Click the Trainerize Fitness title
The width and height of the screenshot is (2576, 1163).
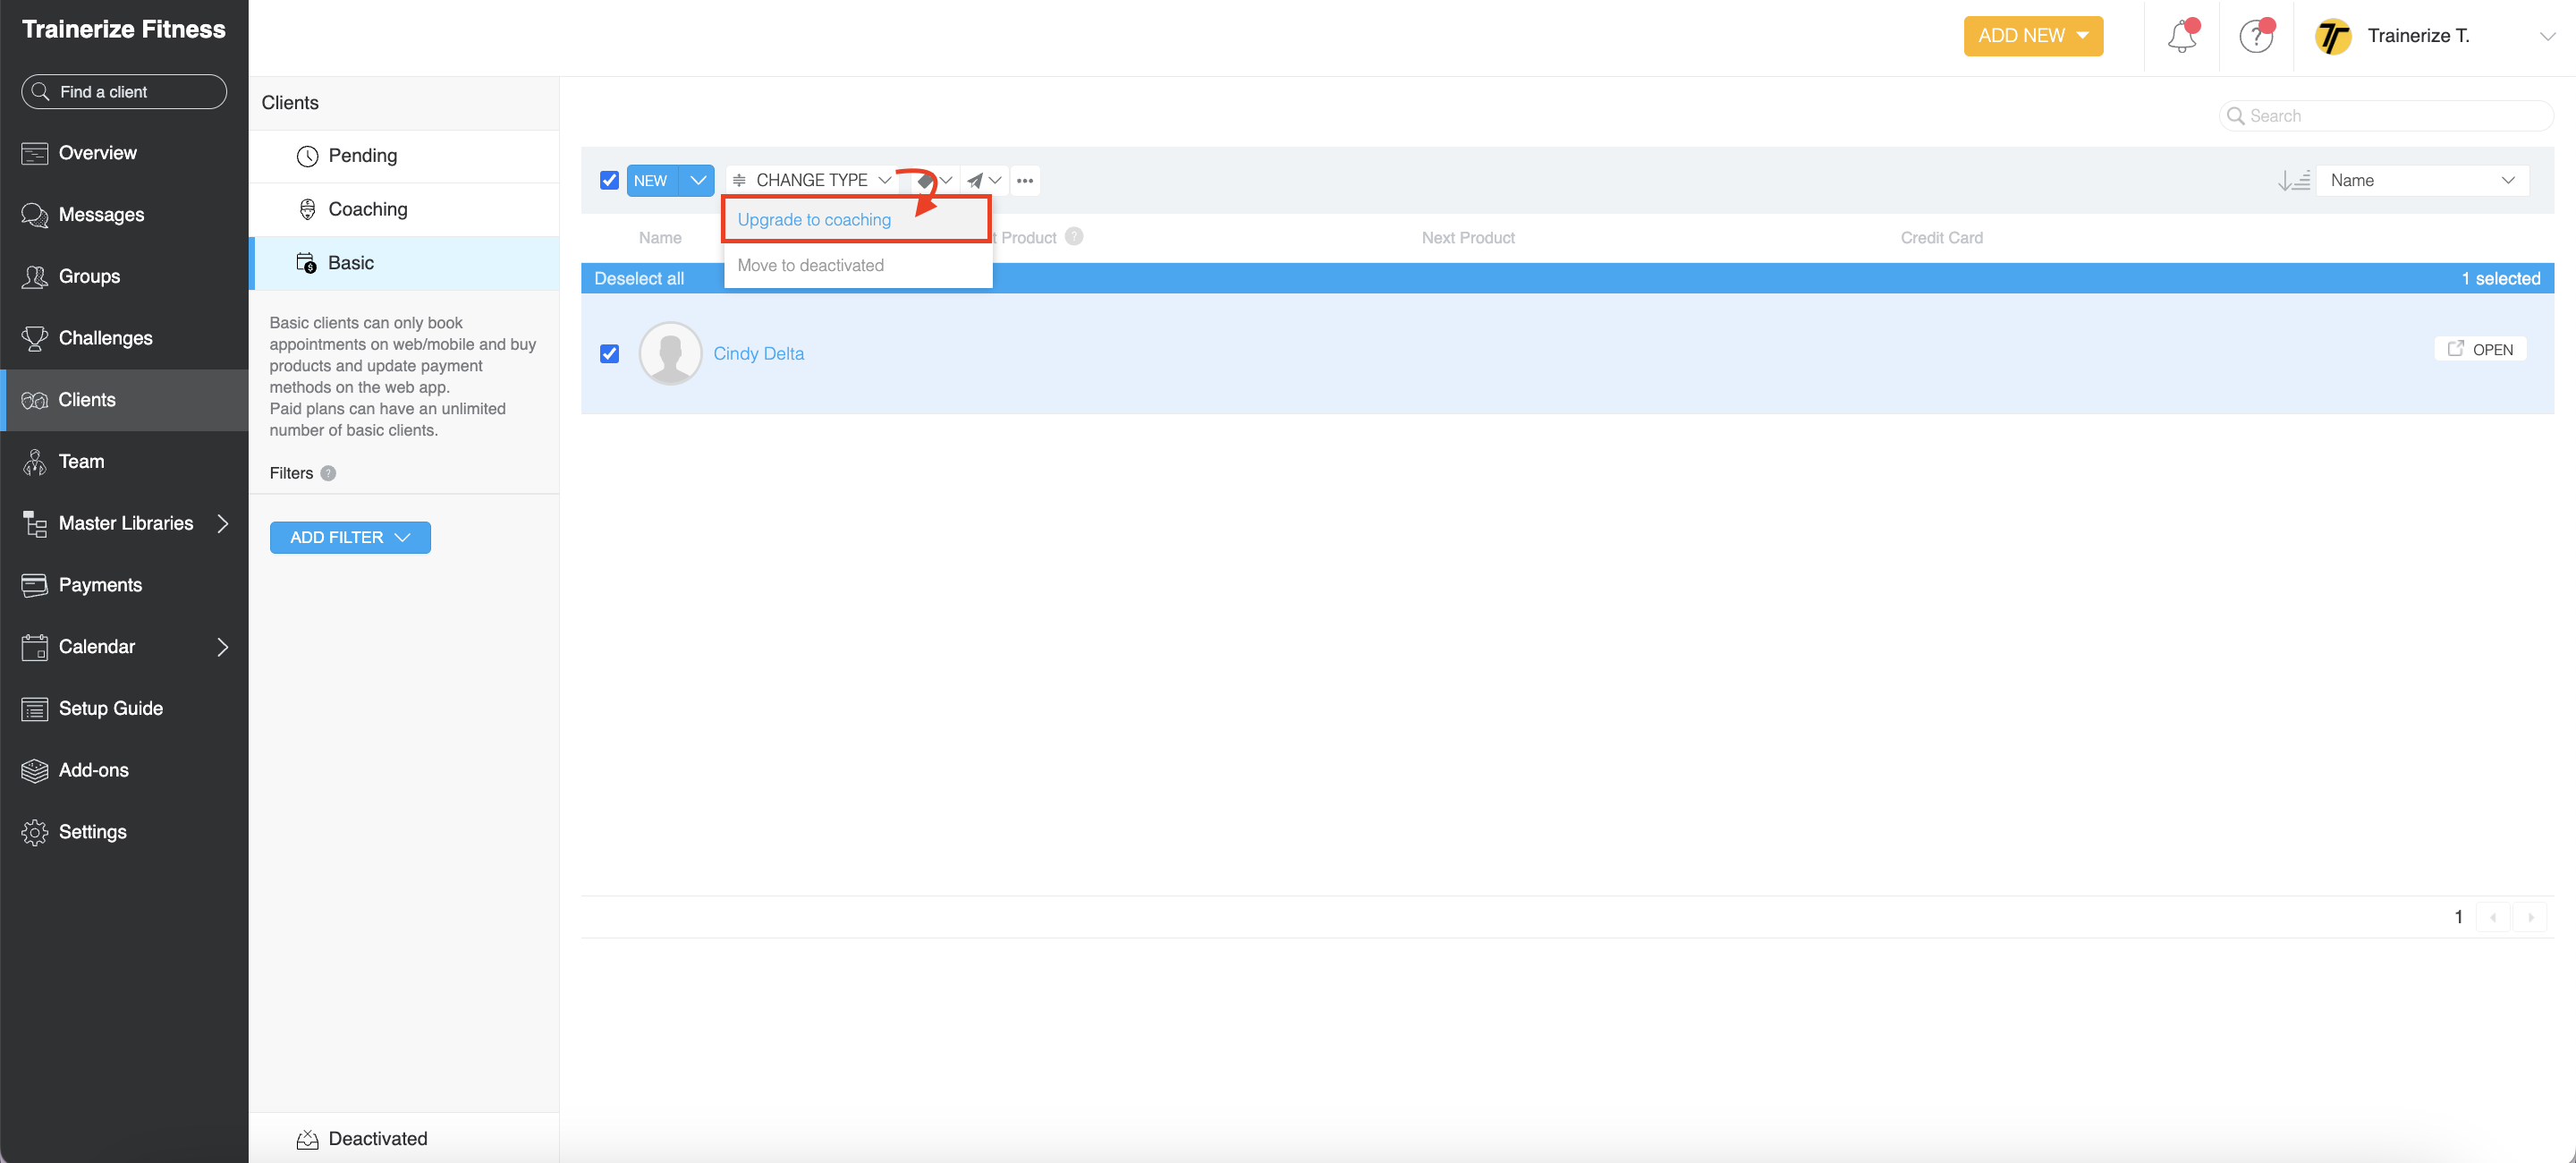tap(124, 29)
